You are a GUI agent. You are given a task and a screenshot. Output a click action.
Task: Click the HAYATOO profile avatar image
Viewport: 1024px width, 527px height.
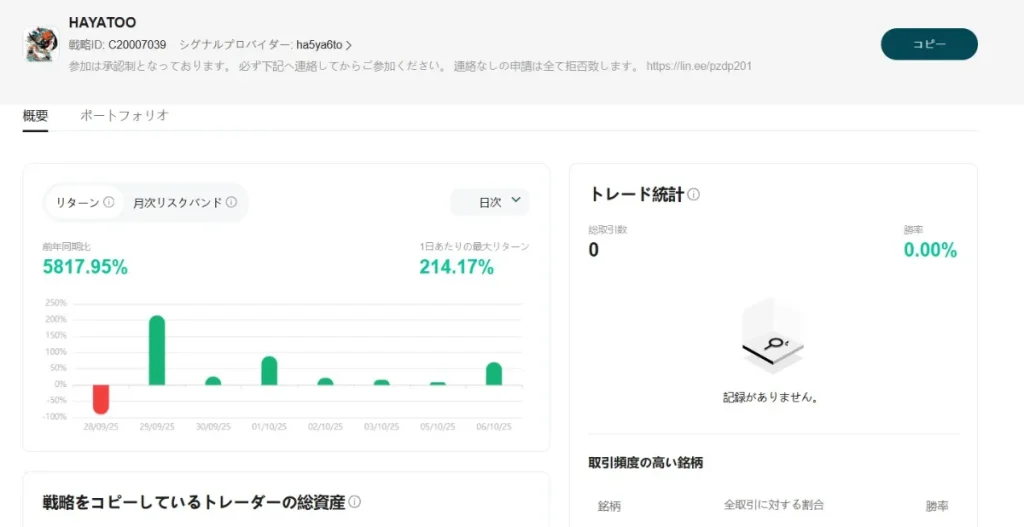click(x=41, y=44)
